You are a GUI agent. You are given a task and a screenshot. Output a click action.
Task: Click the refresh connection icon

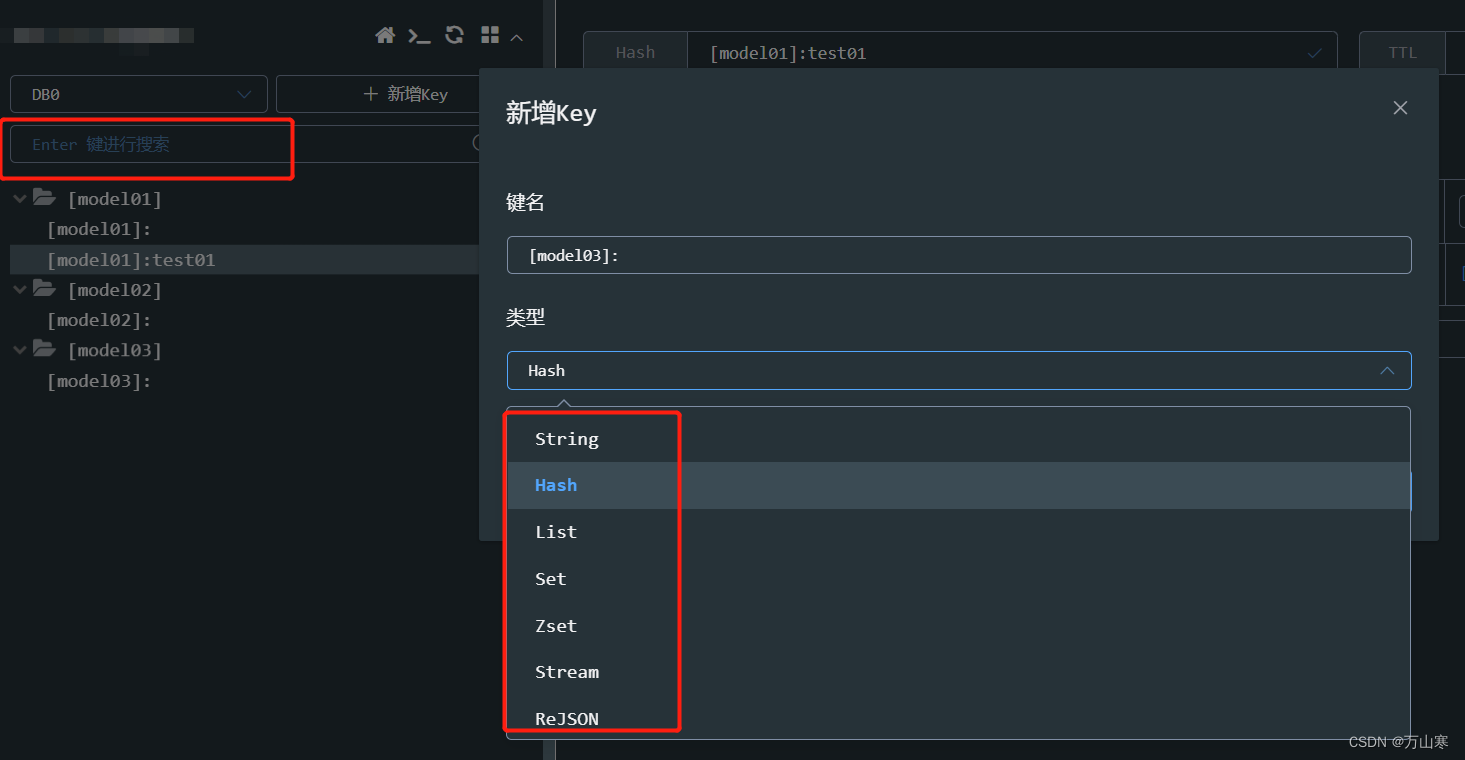pyautogui.click(x=454, y=36)
